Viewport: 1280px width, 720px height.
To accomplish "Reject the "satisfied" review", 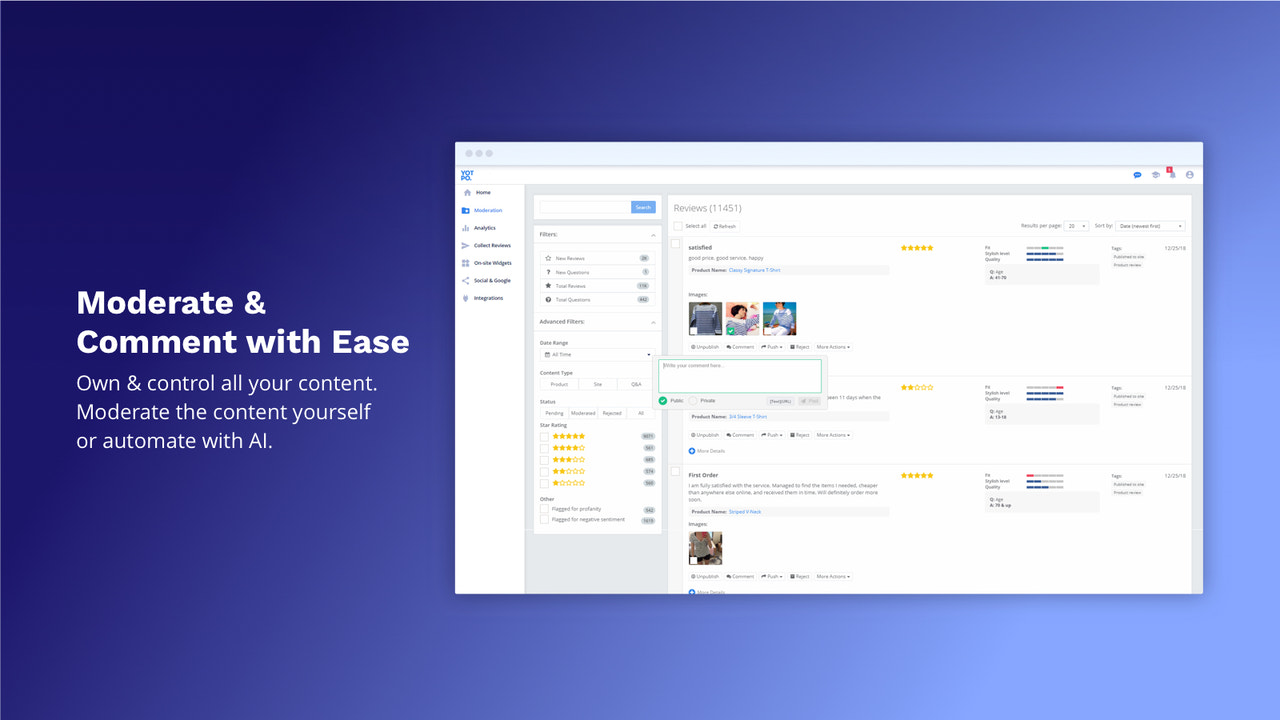I will pyautogui.click(x=799, y=347).
